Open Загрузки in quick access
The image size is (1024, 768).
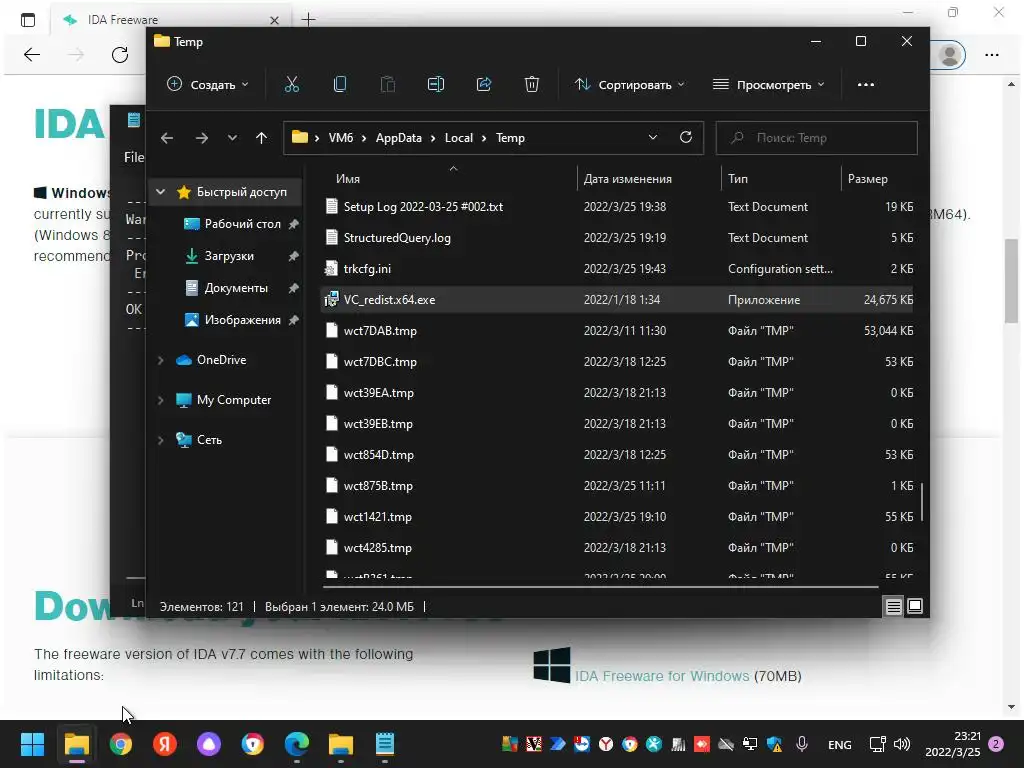coord(229,255)
